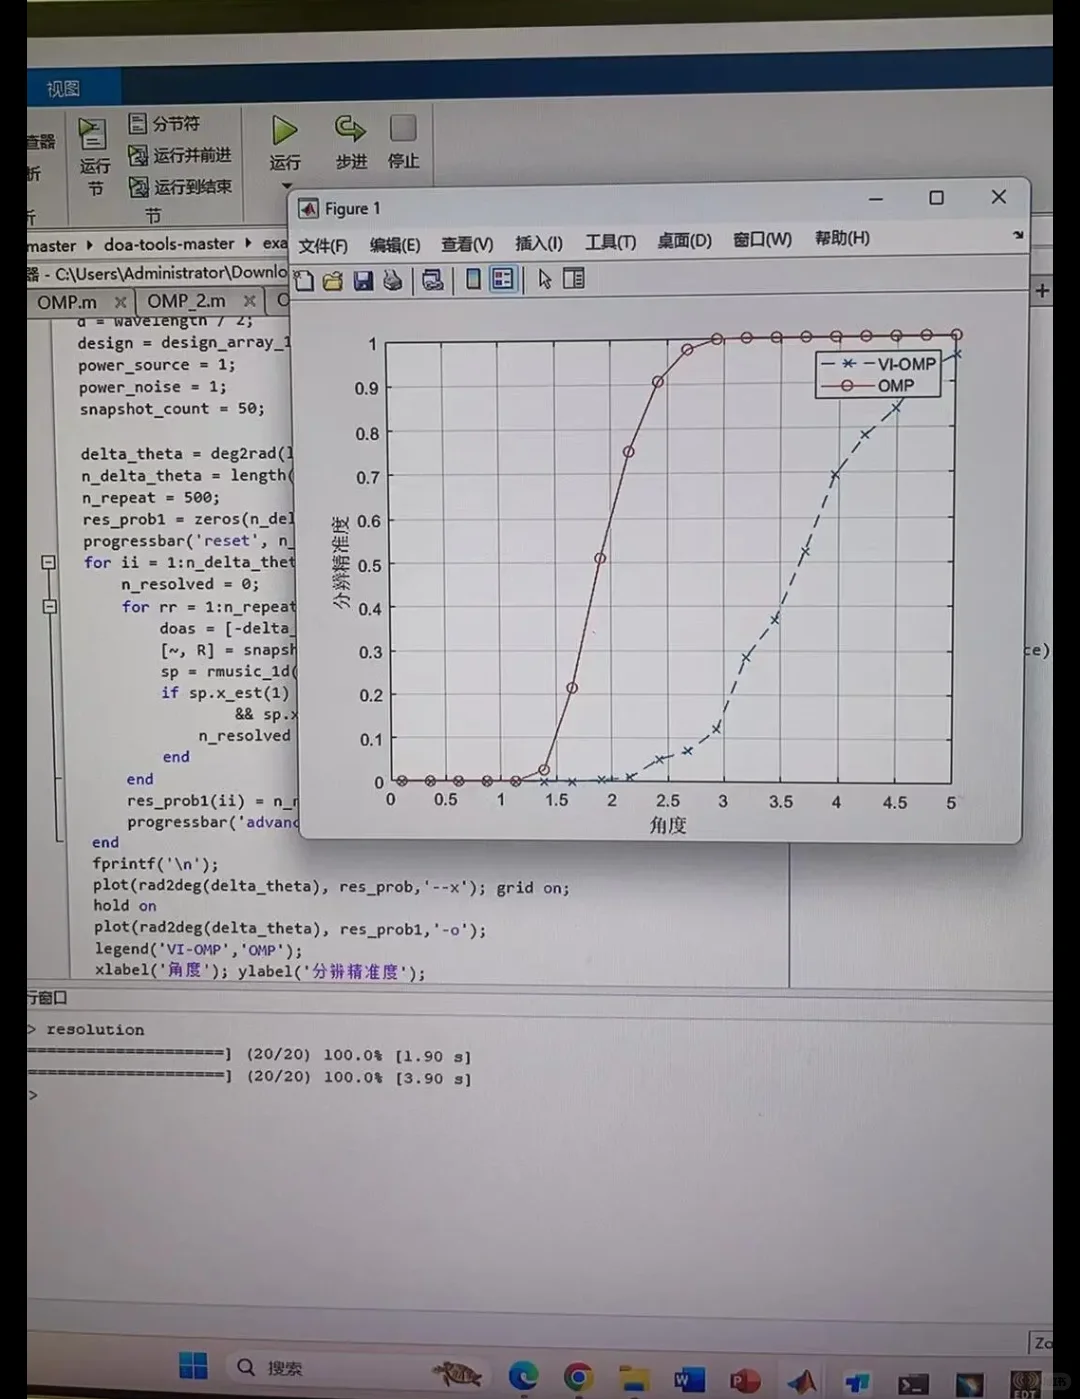Open the 帮助(H) menu in Figure 1
Image resolution: width=1080 pixels, height=1399 pixels.
pyautogui.click(x=842, y=238)
